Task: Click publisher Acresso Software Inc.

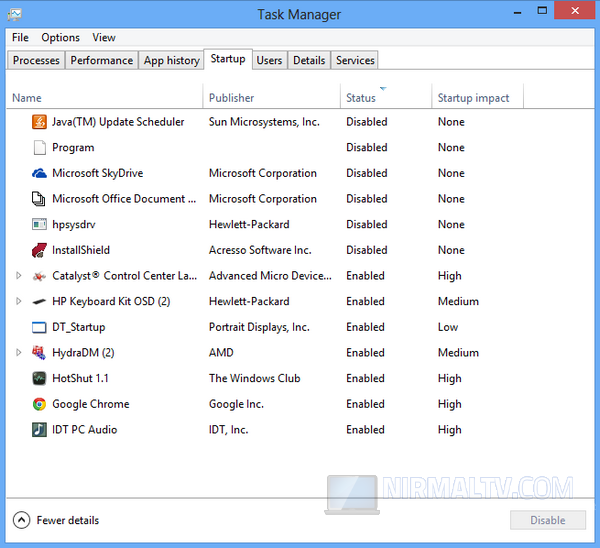Action: click(x=260, y=250)
